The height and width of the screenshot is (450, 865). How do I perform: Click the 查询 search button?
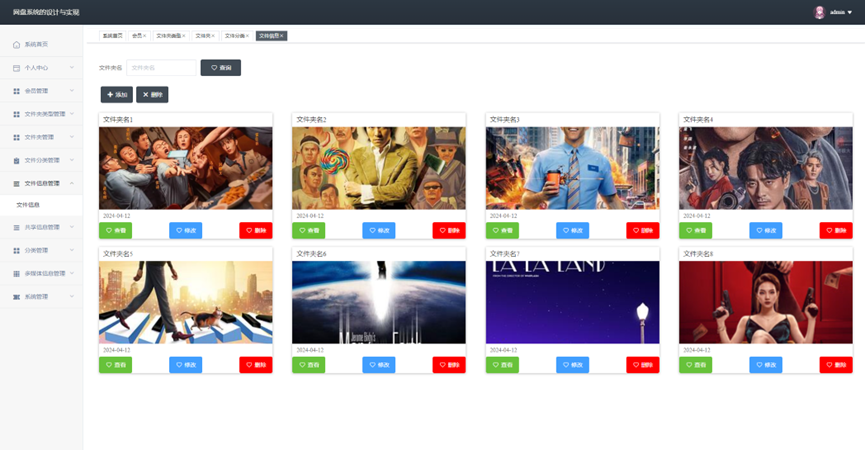click(221, 68)
